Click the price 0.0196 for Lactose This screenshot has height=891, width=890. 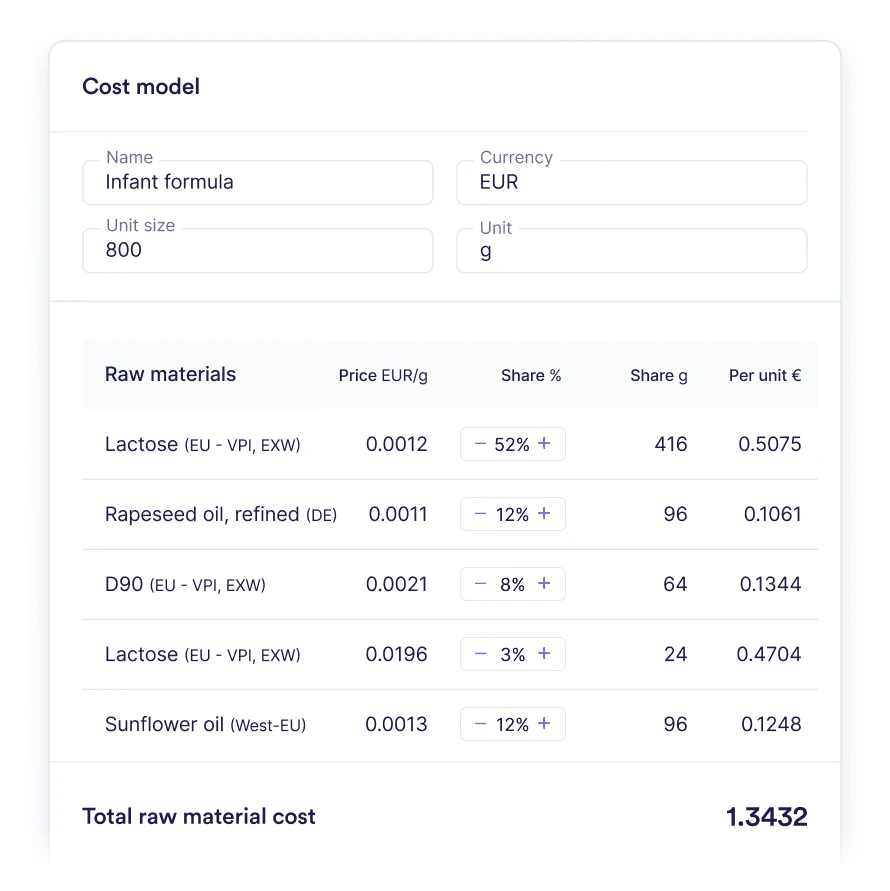[396, 654]
